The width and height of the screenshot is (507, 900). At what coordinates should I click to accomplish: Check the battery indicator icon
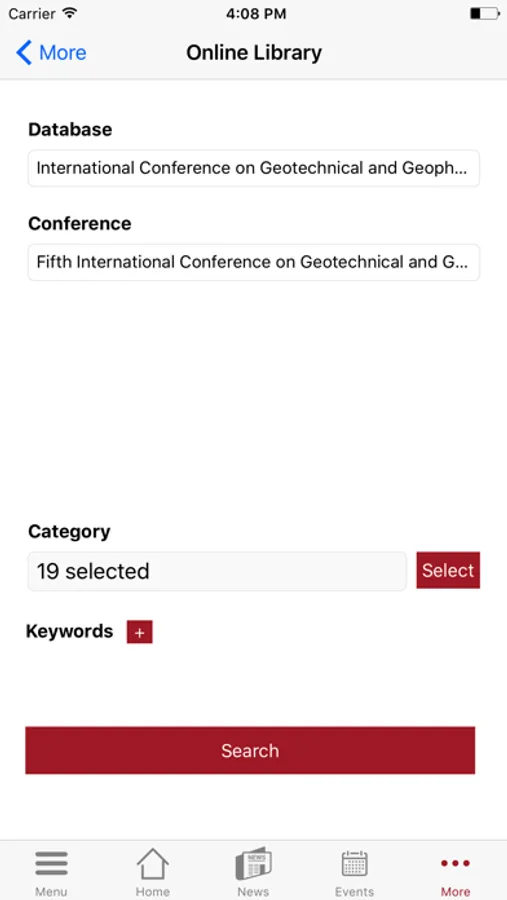(485, 14)
